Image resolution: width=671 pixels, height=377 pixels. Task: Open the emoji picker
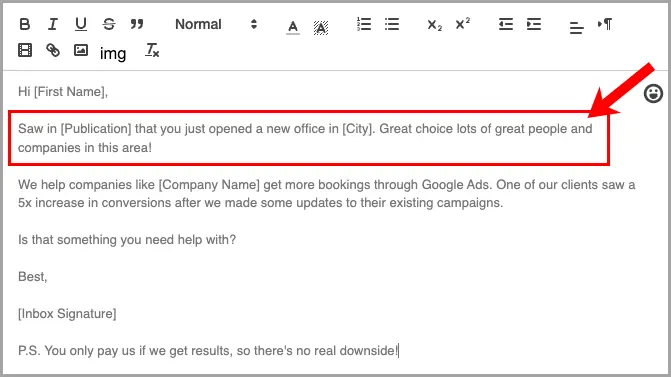tap(653, 93)
